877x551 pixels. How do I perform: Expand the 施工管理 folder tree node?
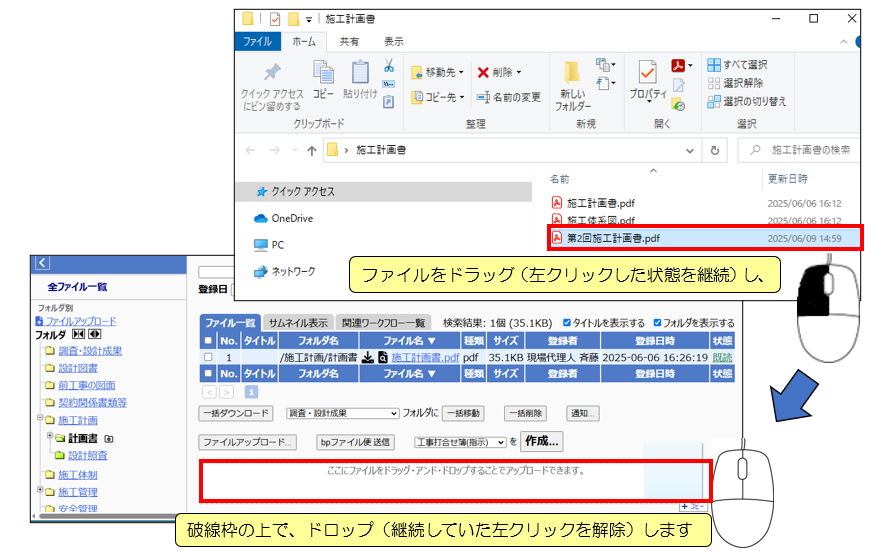[x=40, y=491]
